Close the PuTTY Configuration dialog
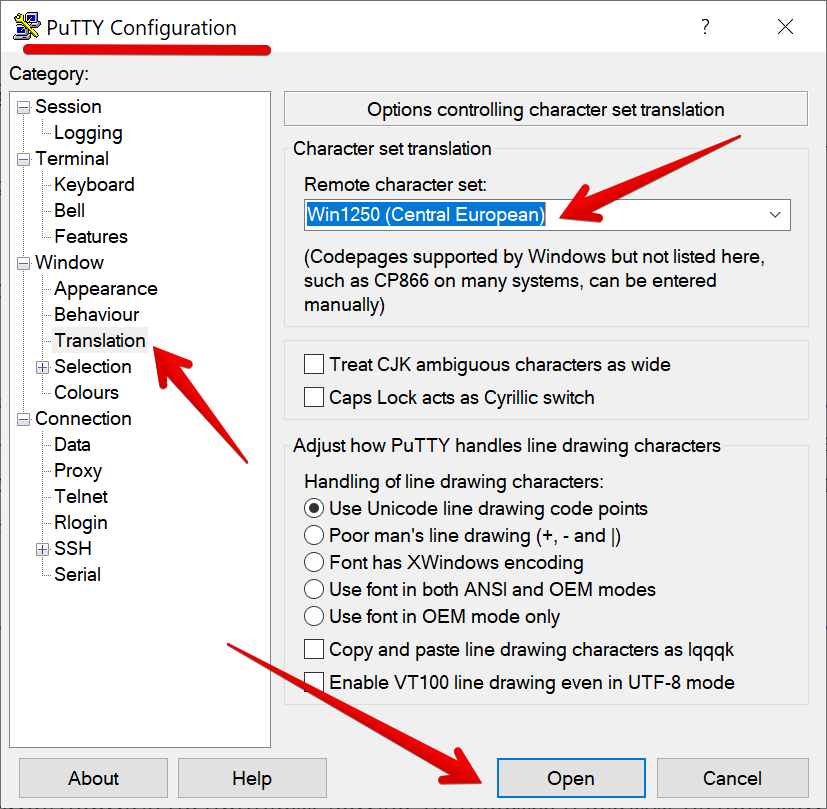The image size is (827, 809). coord(785,26)
